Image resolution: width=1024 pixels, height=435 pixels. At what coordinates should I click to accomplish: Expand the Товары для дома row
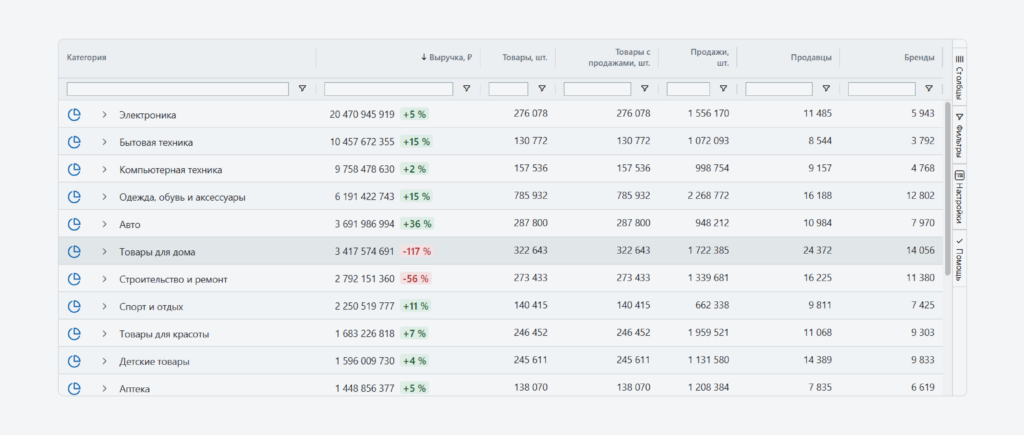(104, 251)
